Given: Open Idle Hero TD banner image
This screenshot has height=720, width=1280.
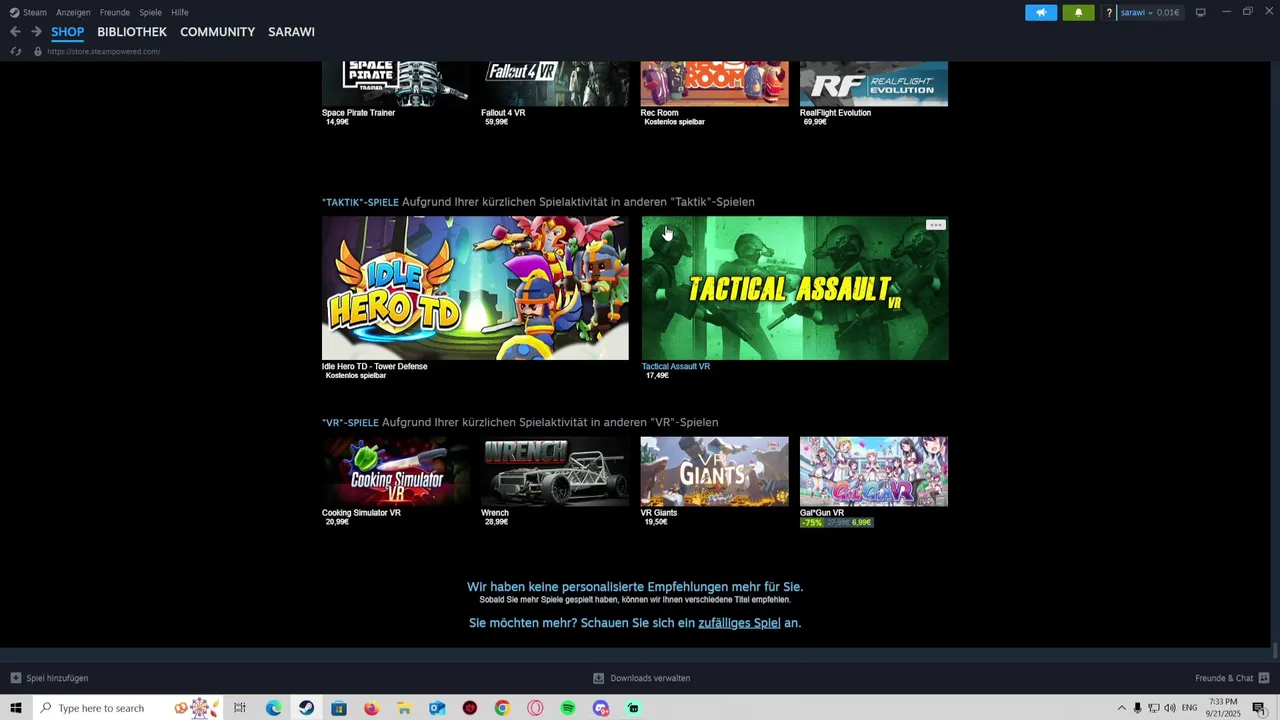Looking at the screenshot, I should (x=475, y=288).
